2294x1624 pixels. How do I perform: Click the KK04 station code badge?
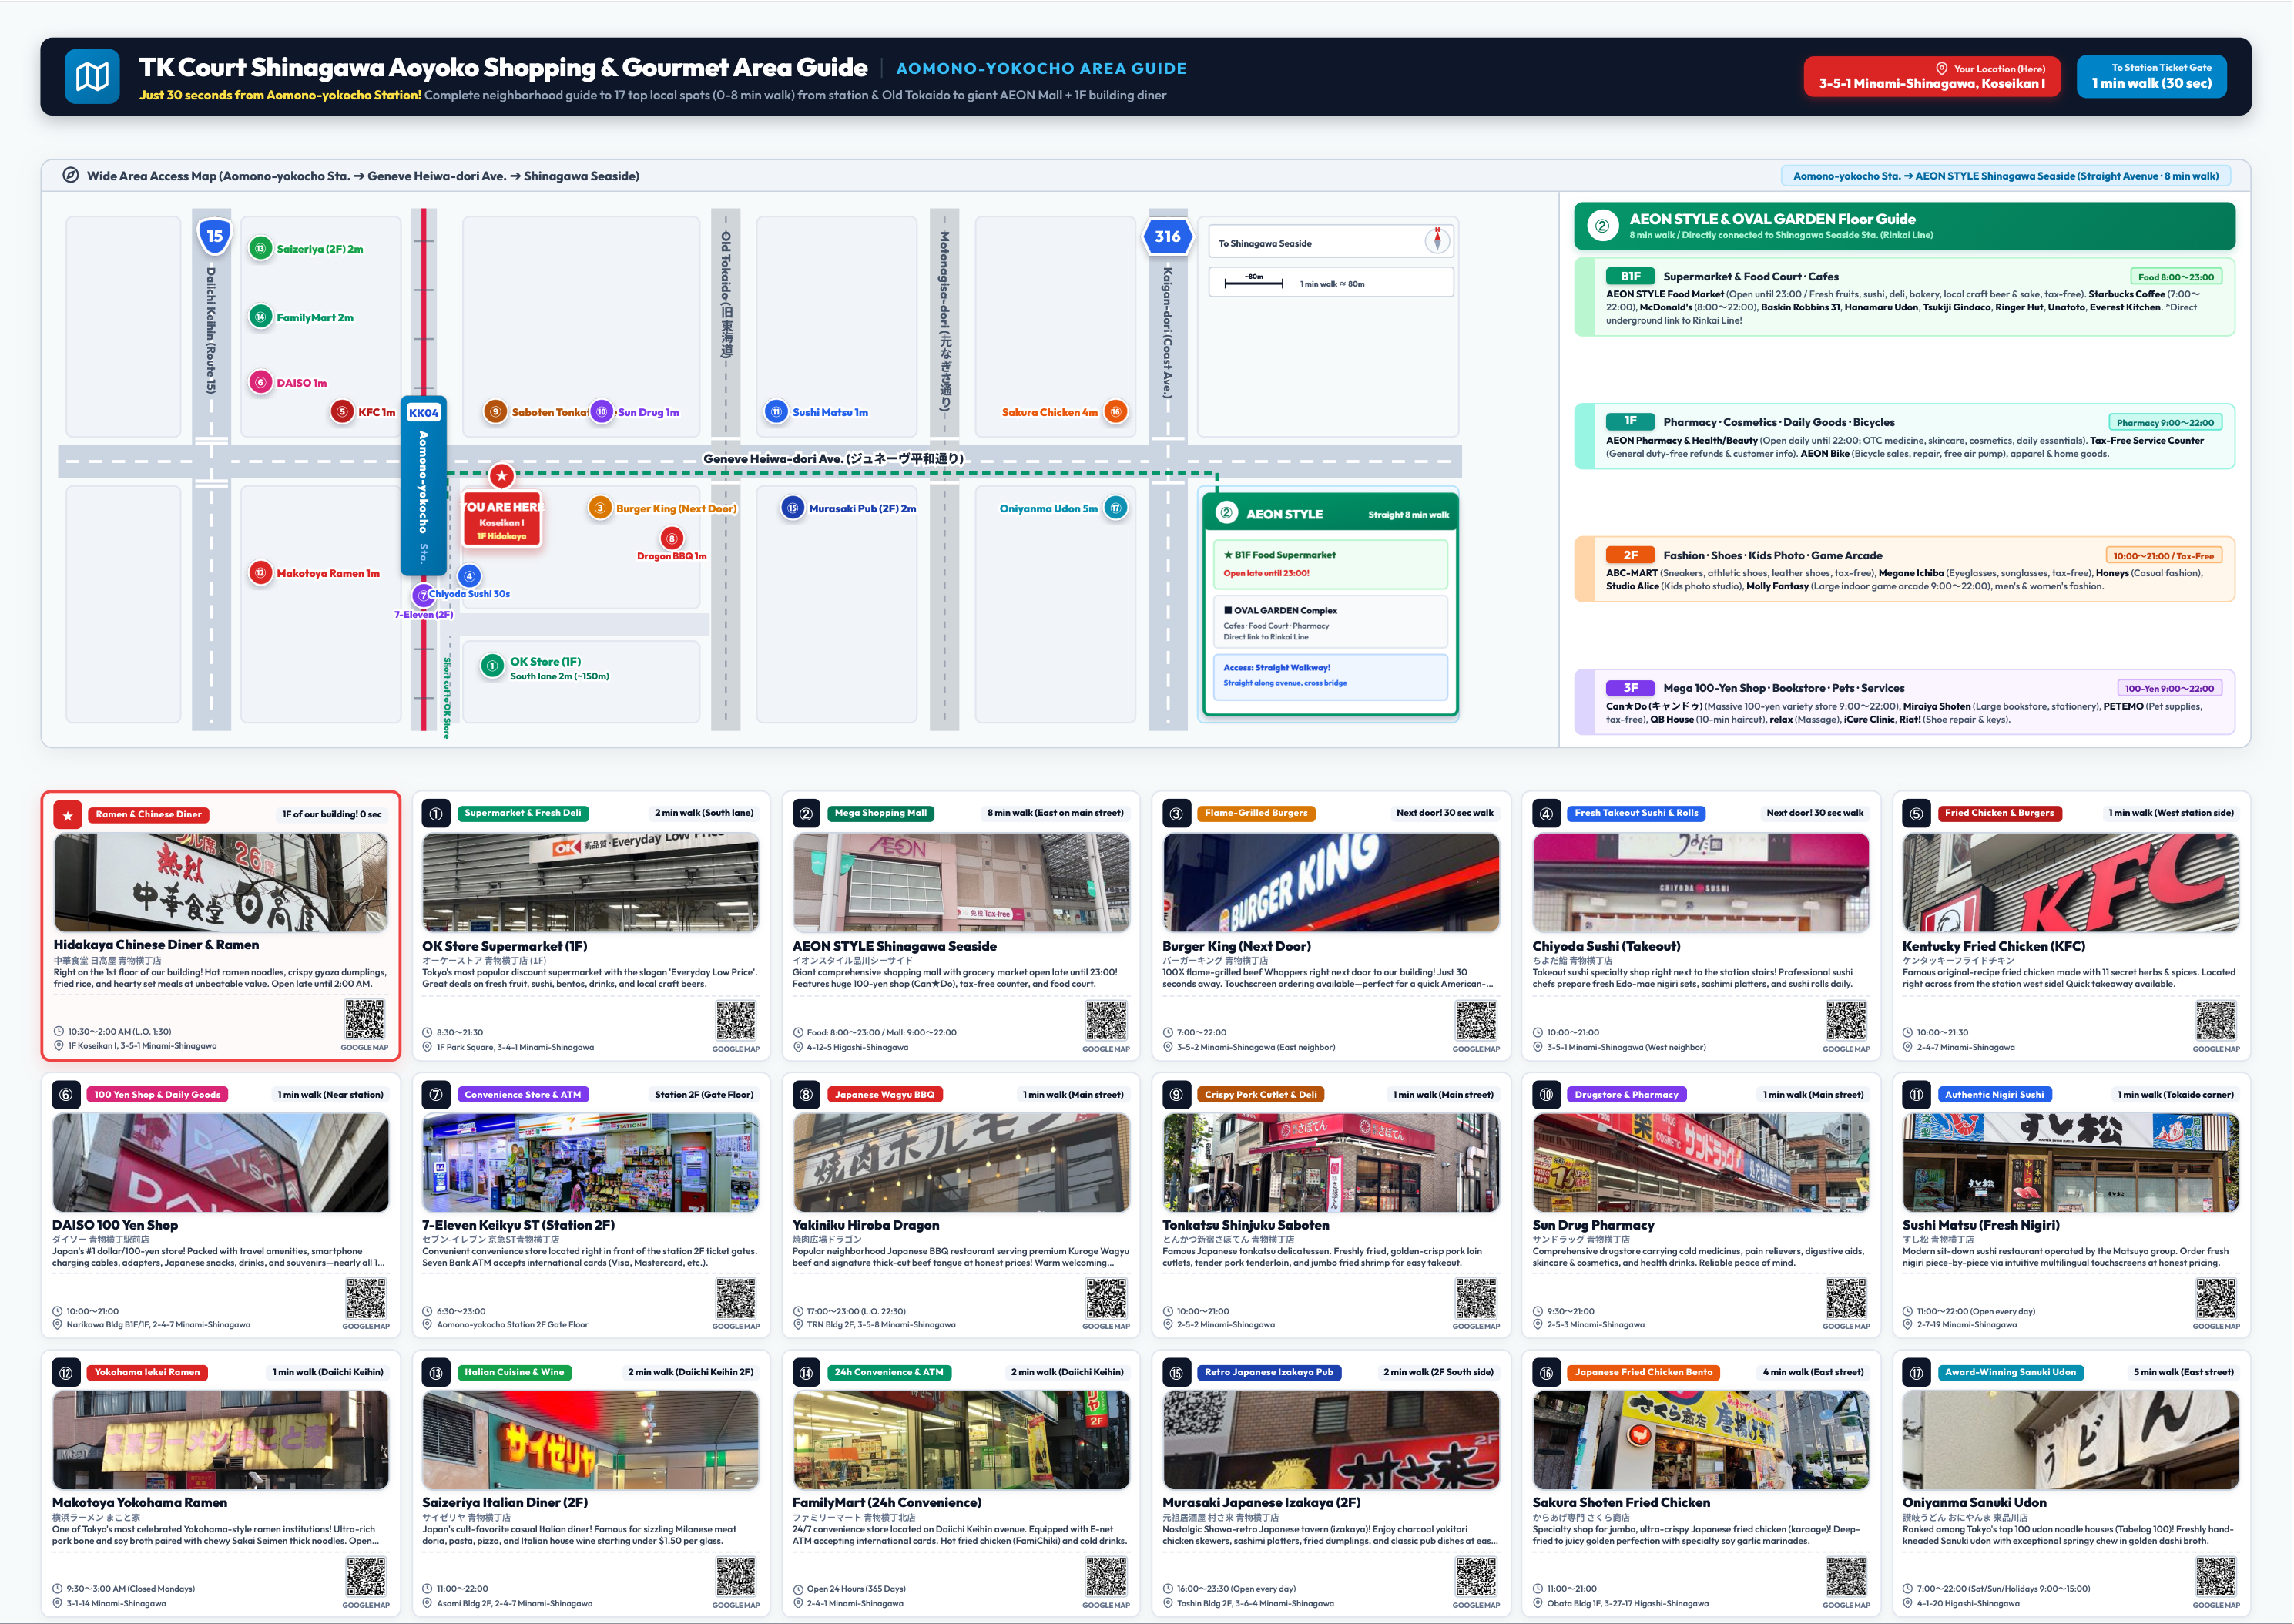(x=423, y=412)
